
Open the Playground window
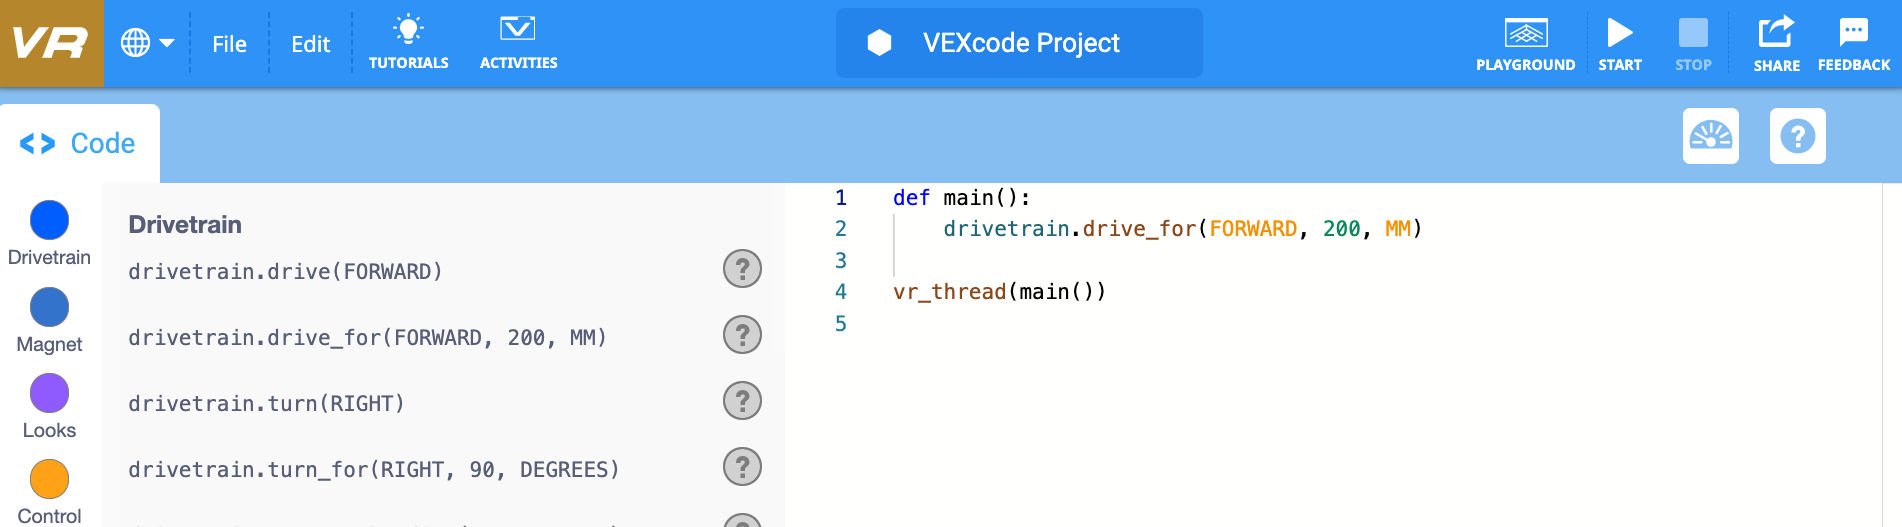[1525, 44]
